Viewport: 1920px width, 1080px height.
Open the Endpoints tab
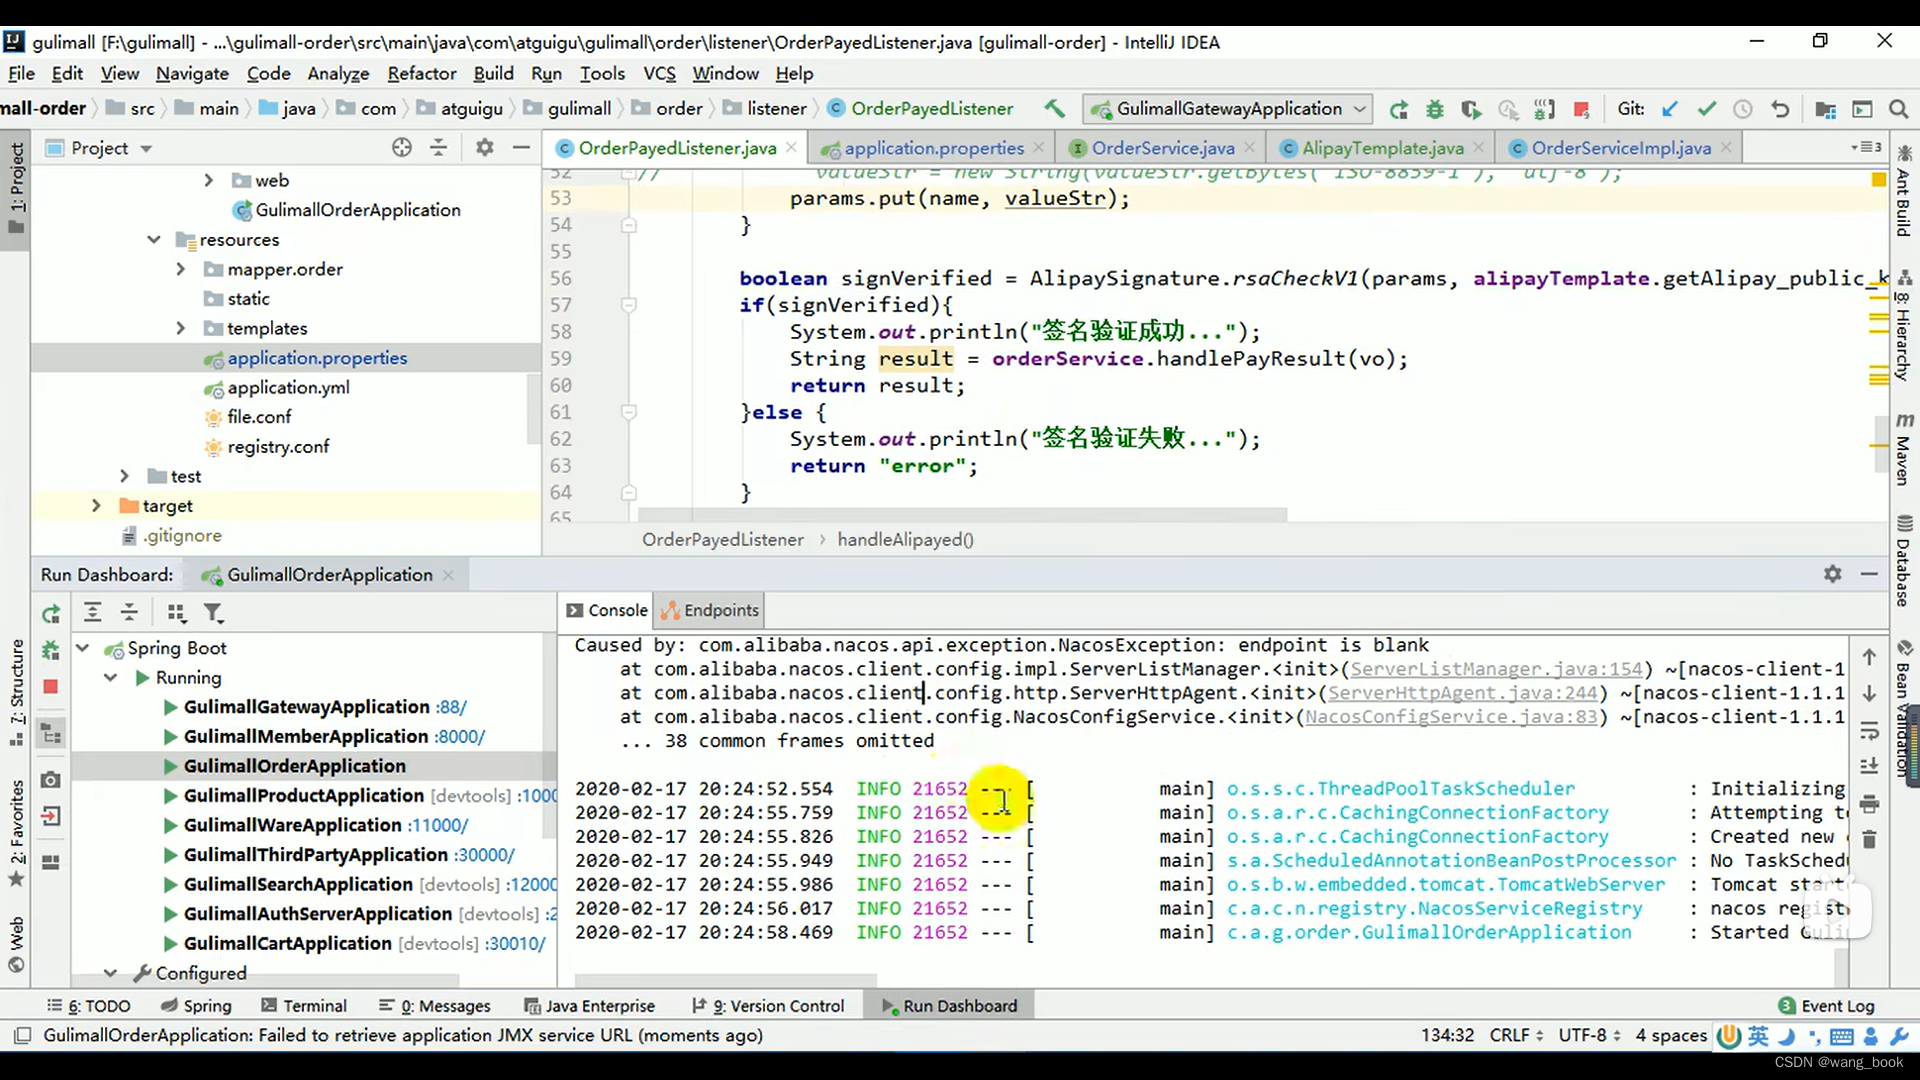click(x=710, y=610)
